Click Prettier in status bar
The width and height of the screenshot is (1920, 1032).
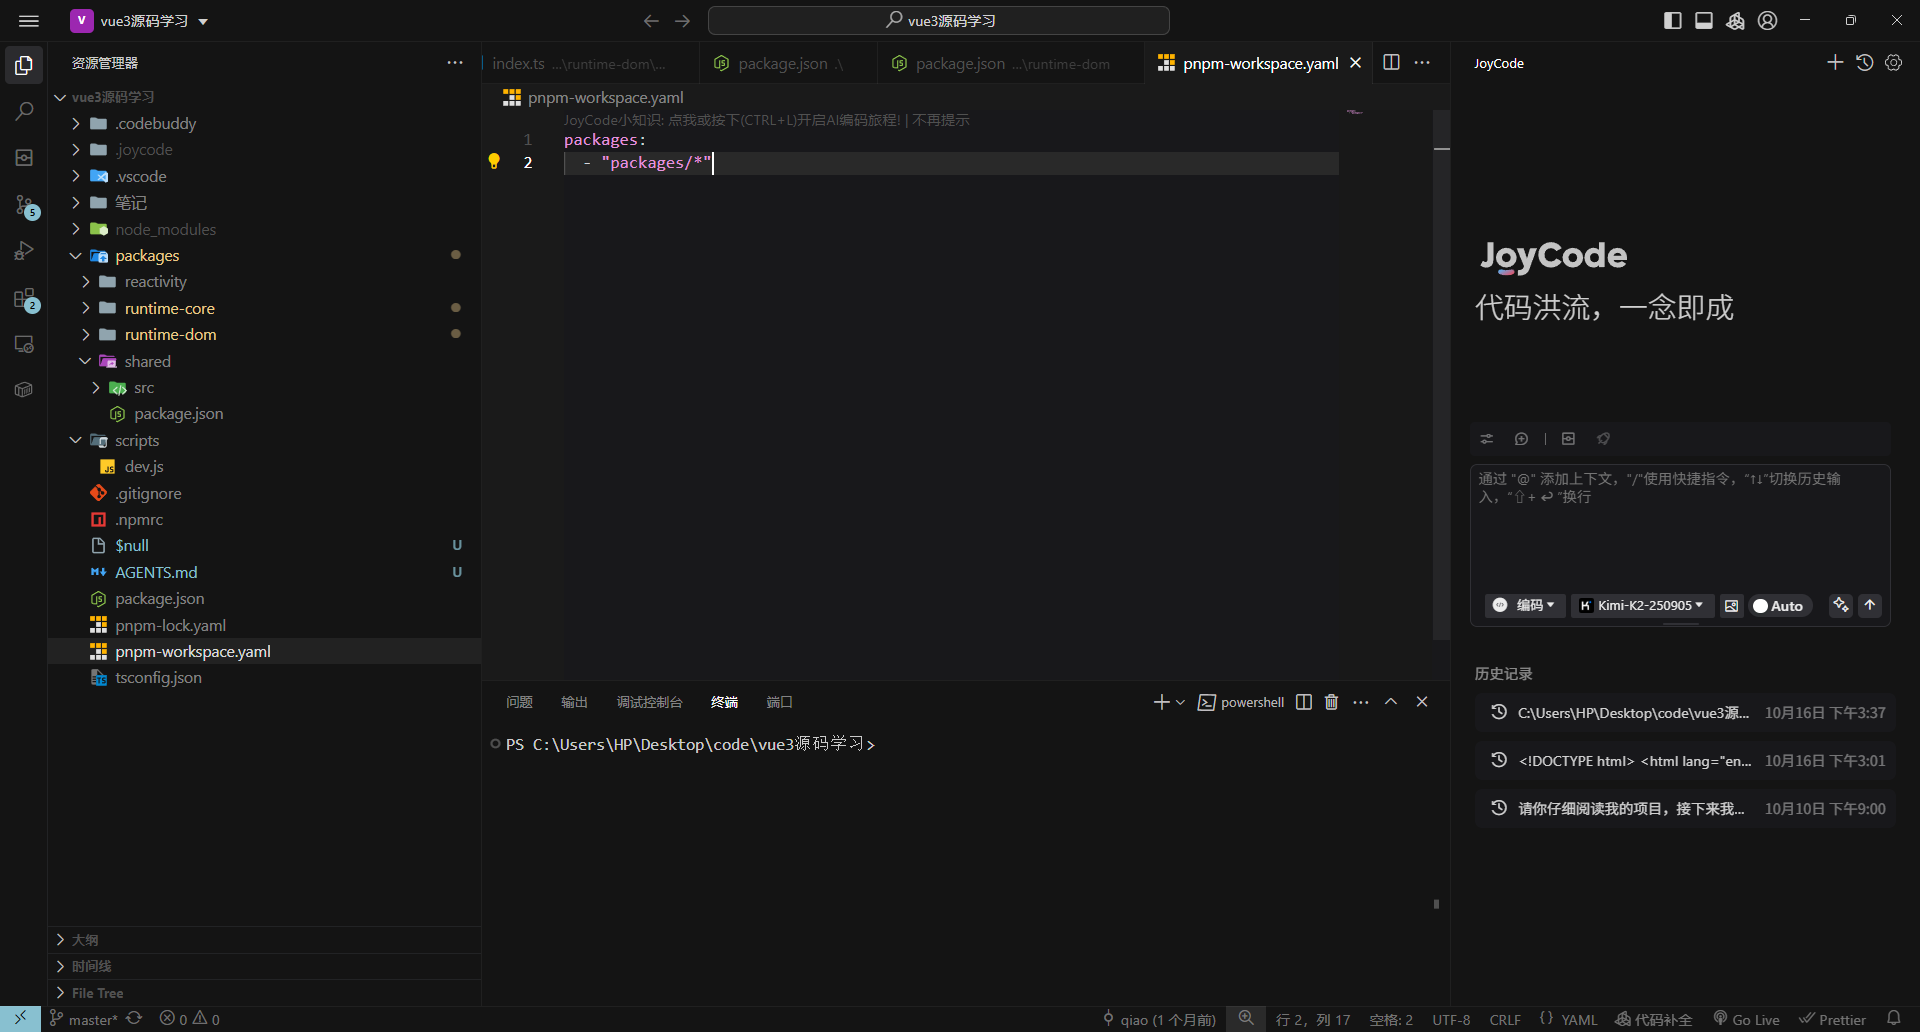pyautogui.click(x=1832, y=1019)
